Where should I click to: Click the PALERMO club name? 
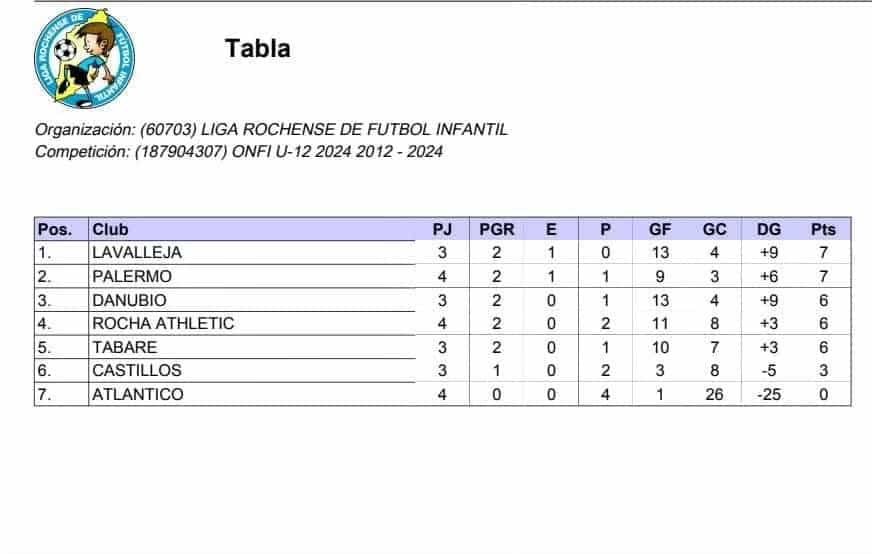click(132, 276)
